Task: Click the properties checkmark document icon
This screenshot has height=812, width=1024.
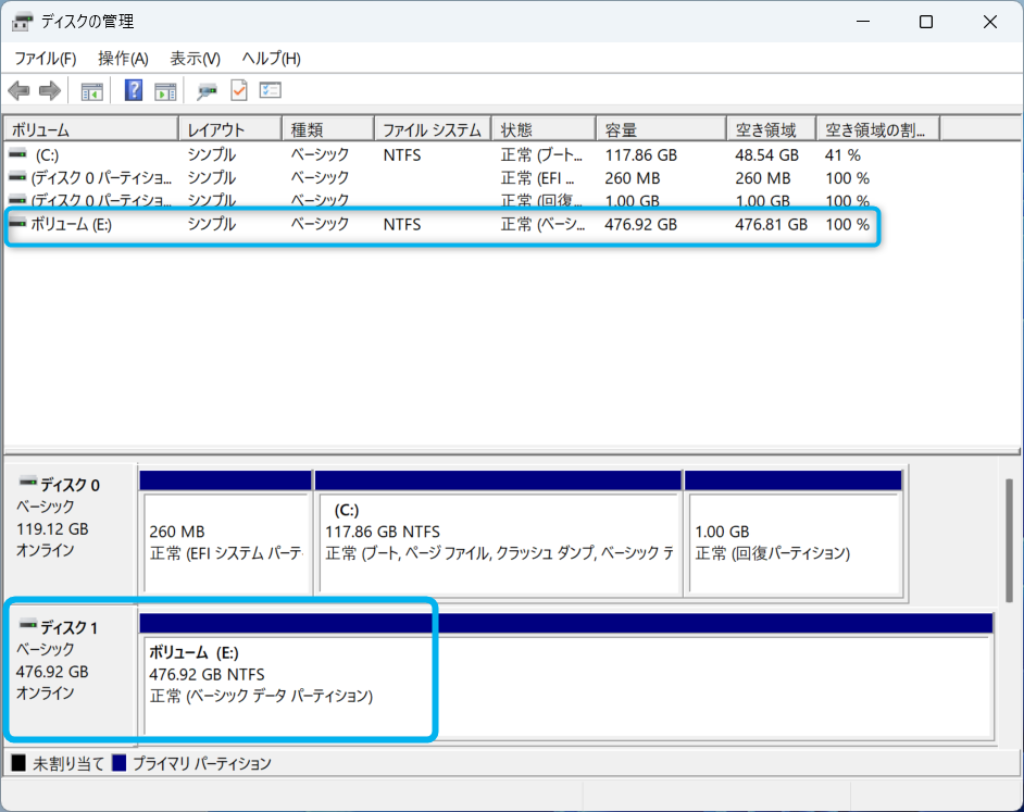Action: pyautogui.click(x=239, y=91)
